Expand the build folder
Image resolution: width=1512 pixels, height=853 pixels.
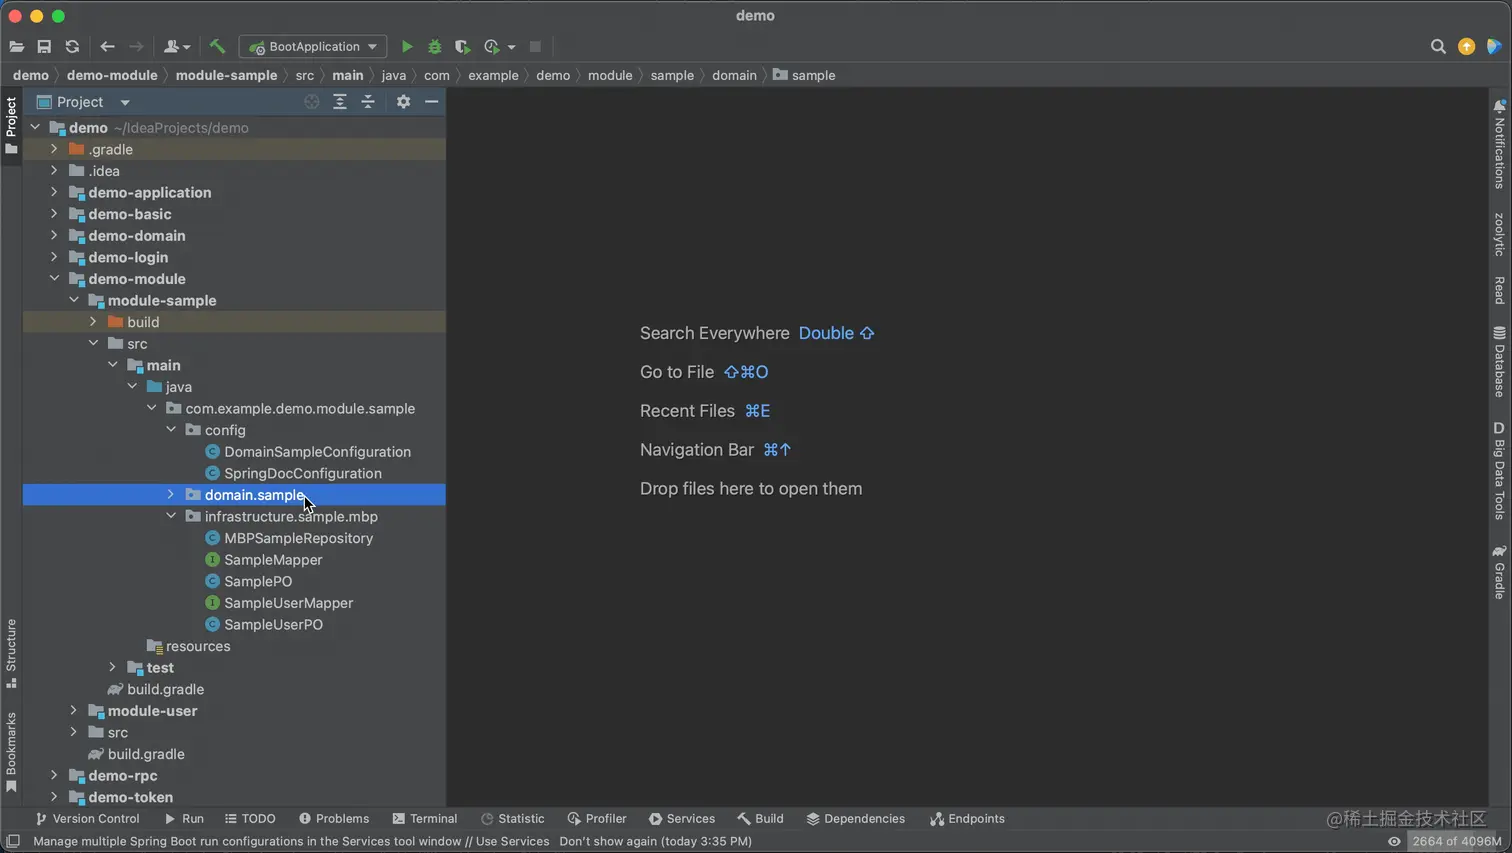point(93,322)
